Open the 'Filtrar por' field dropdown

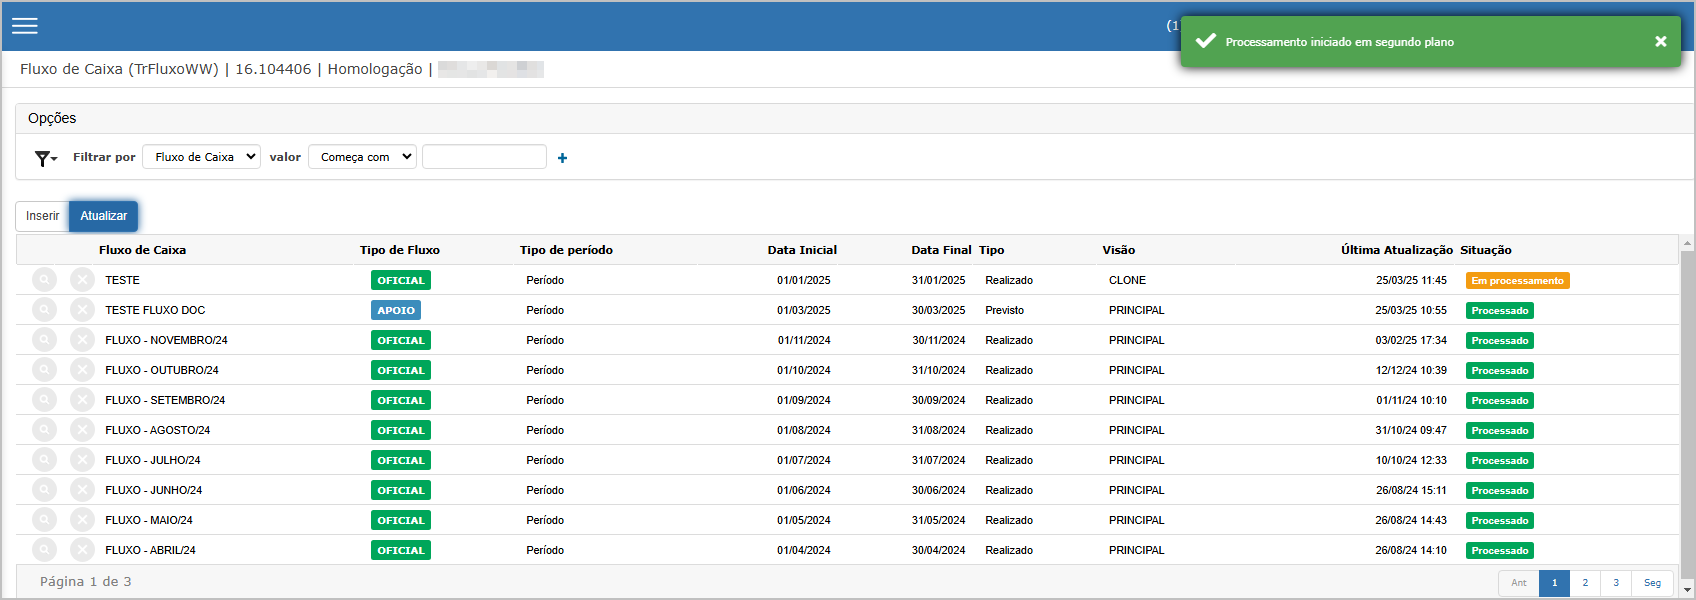click(x=201, y=157)
